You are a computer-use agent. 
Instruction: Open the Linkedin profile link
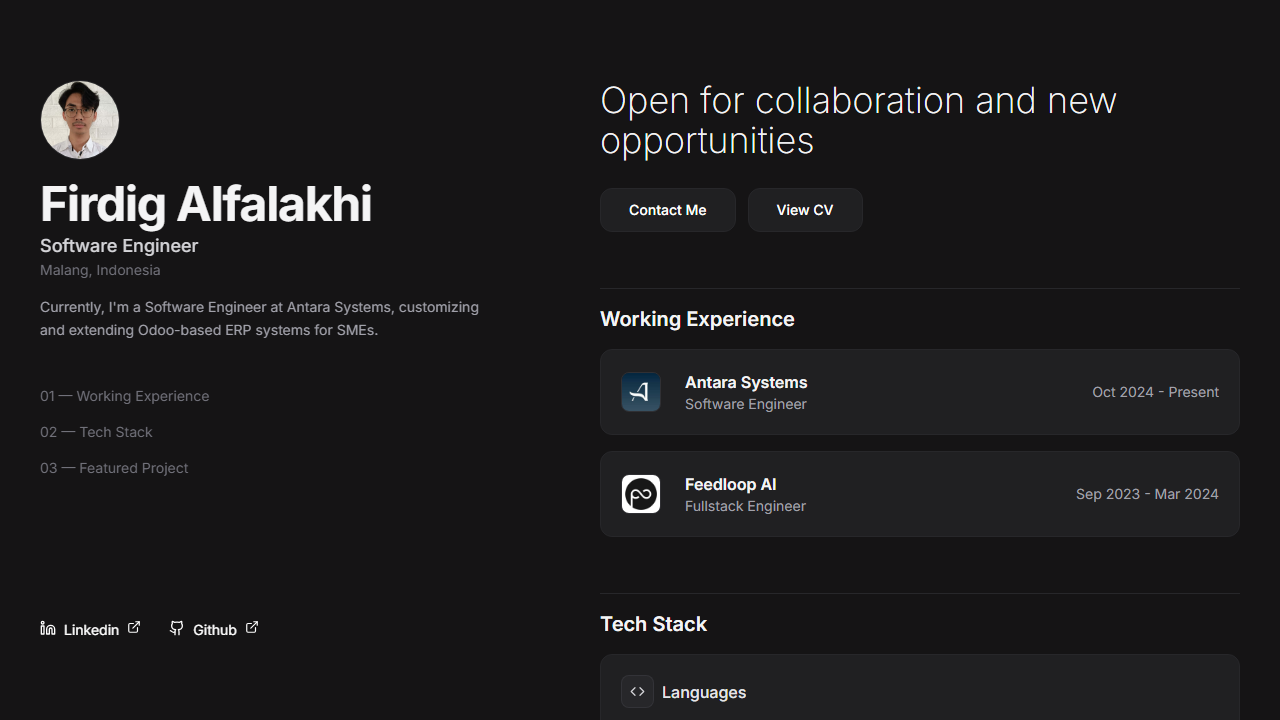click(90, 629)
